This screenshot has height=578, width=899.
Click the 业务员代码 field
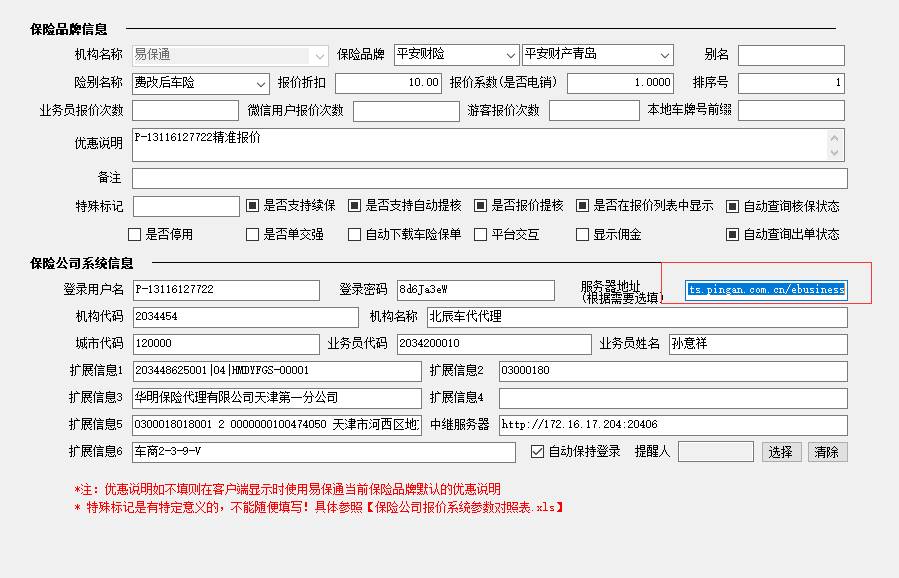[494, 344]
